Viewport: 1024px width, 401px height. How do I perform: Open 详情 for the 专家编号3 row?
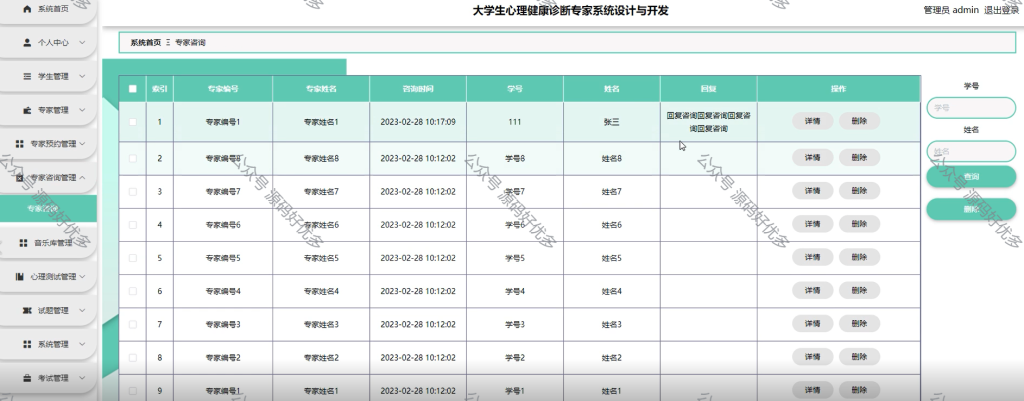click(x=812, y=324)
